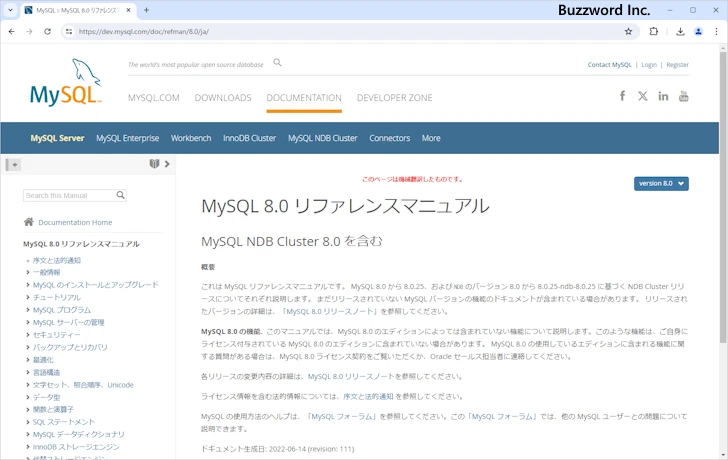Select MySQL NDB Cluster tab

click(323, 138)
